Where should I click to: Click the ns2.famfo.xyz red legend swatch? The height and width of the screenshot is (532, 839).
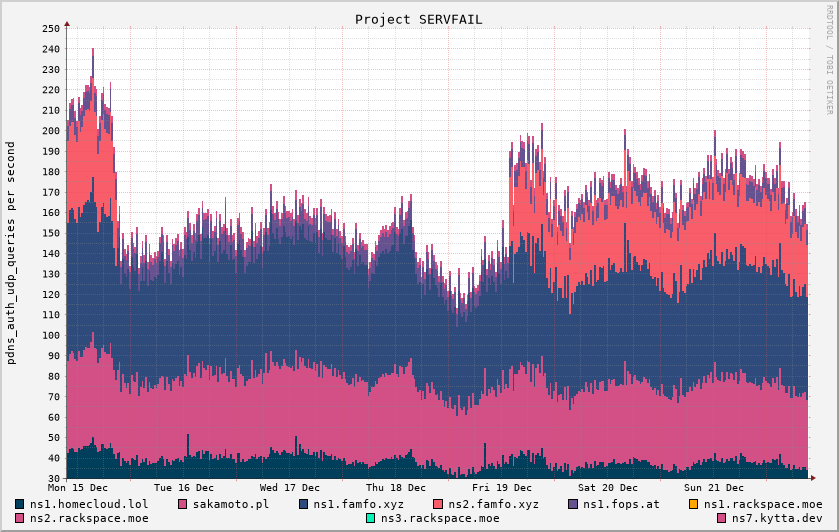pos(438,504)
